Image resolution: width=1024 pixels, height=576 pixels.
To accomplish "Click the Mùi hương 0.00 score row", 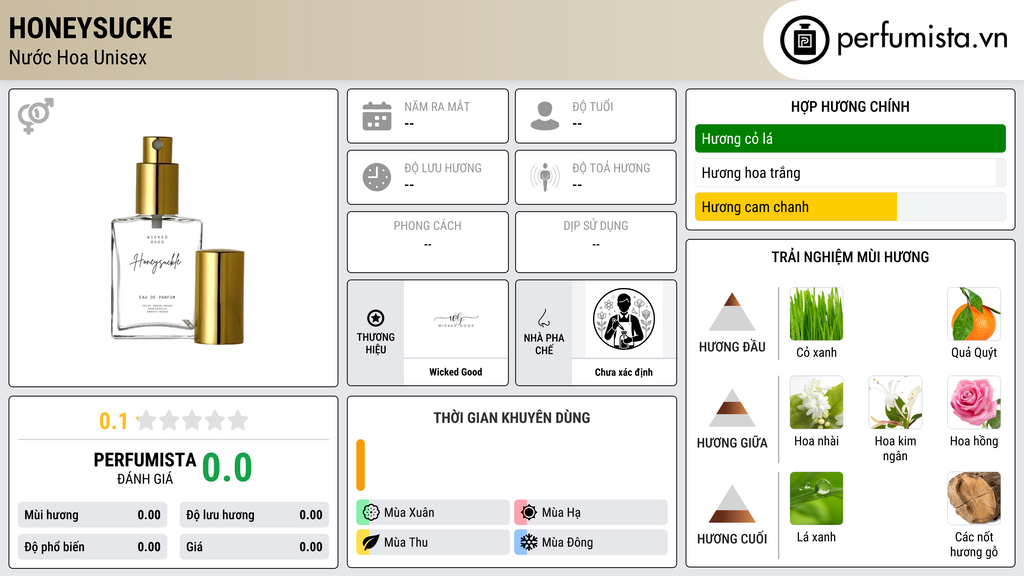I will point(93,515).
